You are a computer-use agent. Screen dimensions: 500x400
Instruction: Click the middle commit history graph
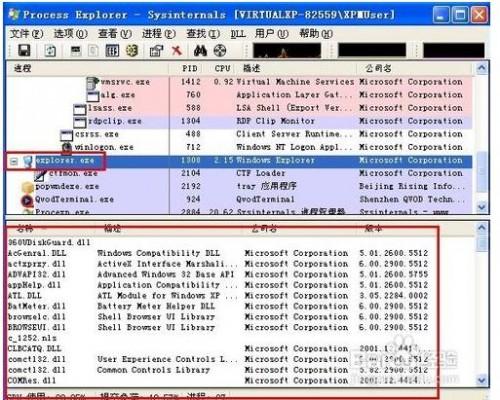coord(372,51)
